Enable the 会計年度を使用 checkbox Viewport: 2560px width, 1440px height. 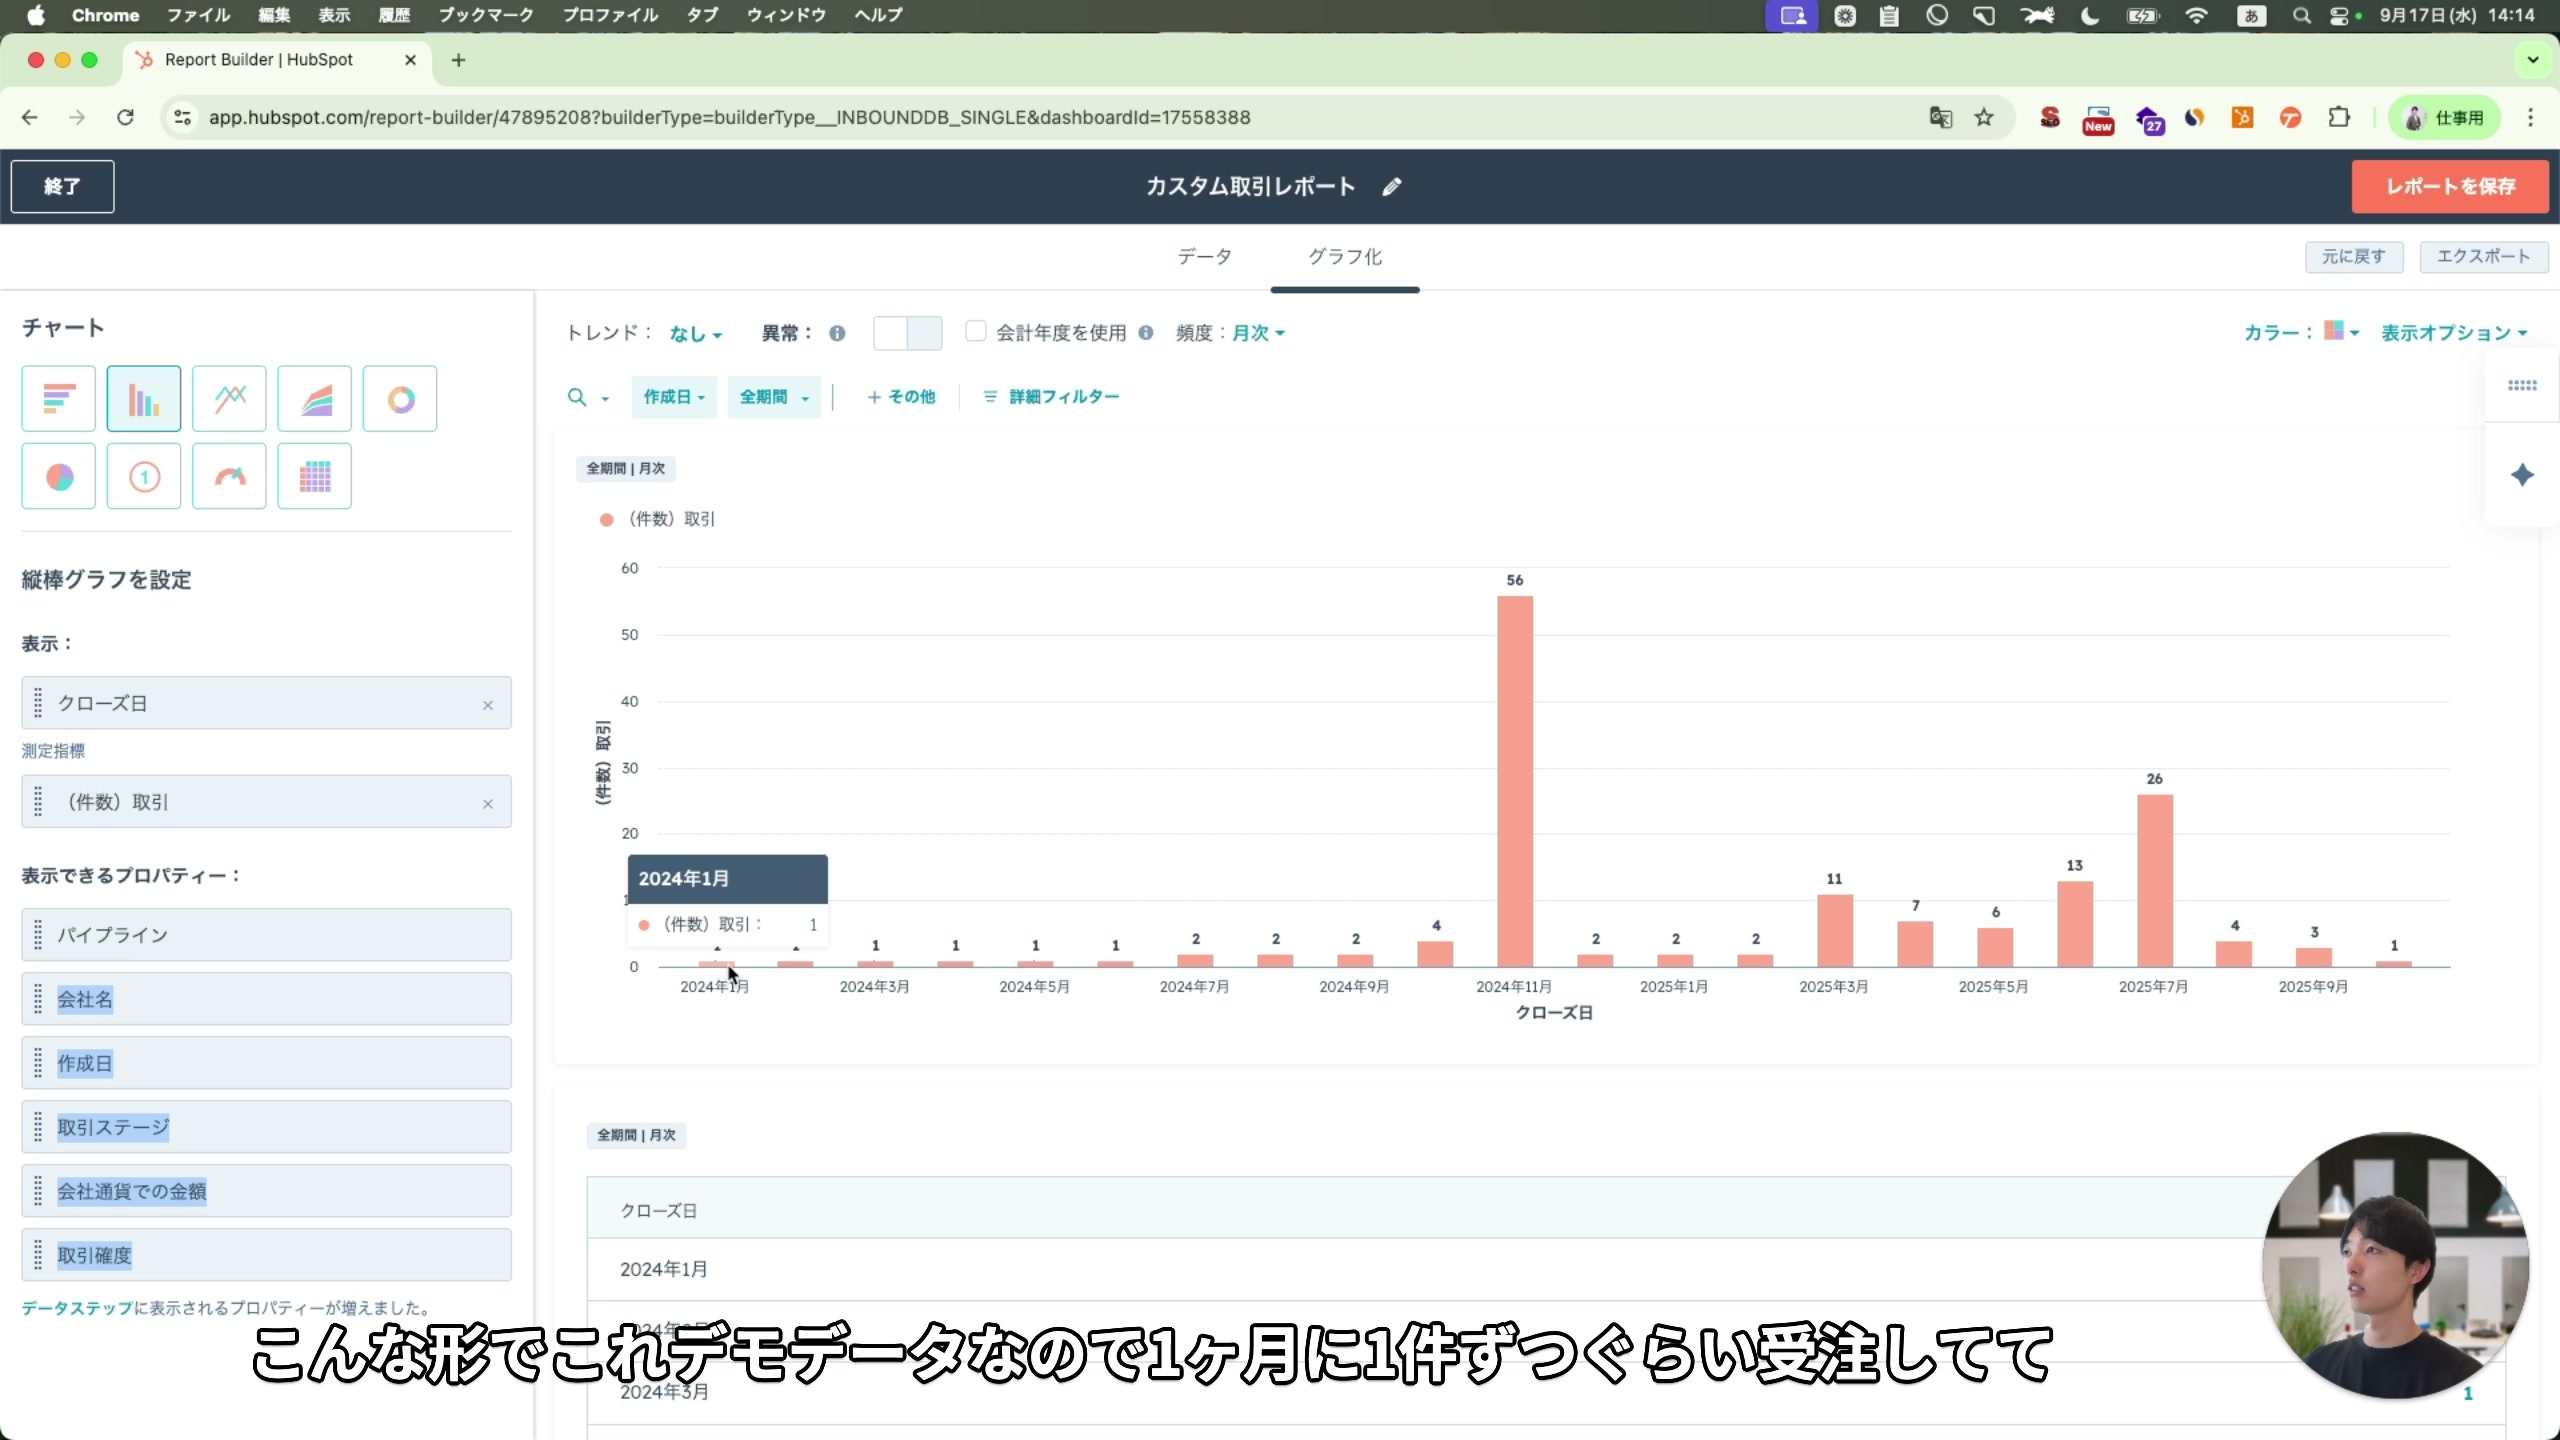click(975, 331)
